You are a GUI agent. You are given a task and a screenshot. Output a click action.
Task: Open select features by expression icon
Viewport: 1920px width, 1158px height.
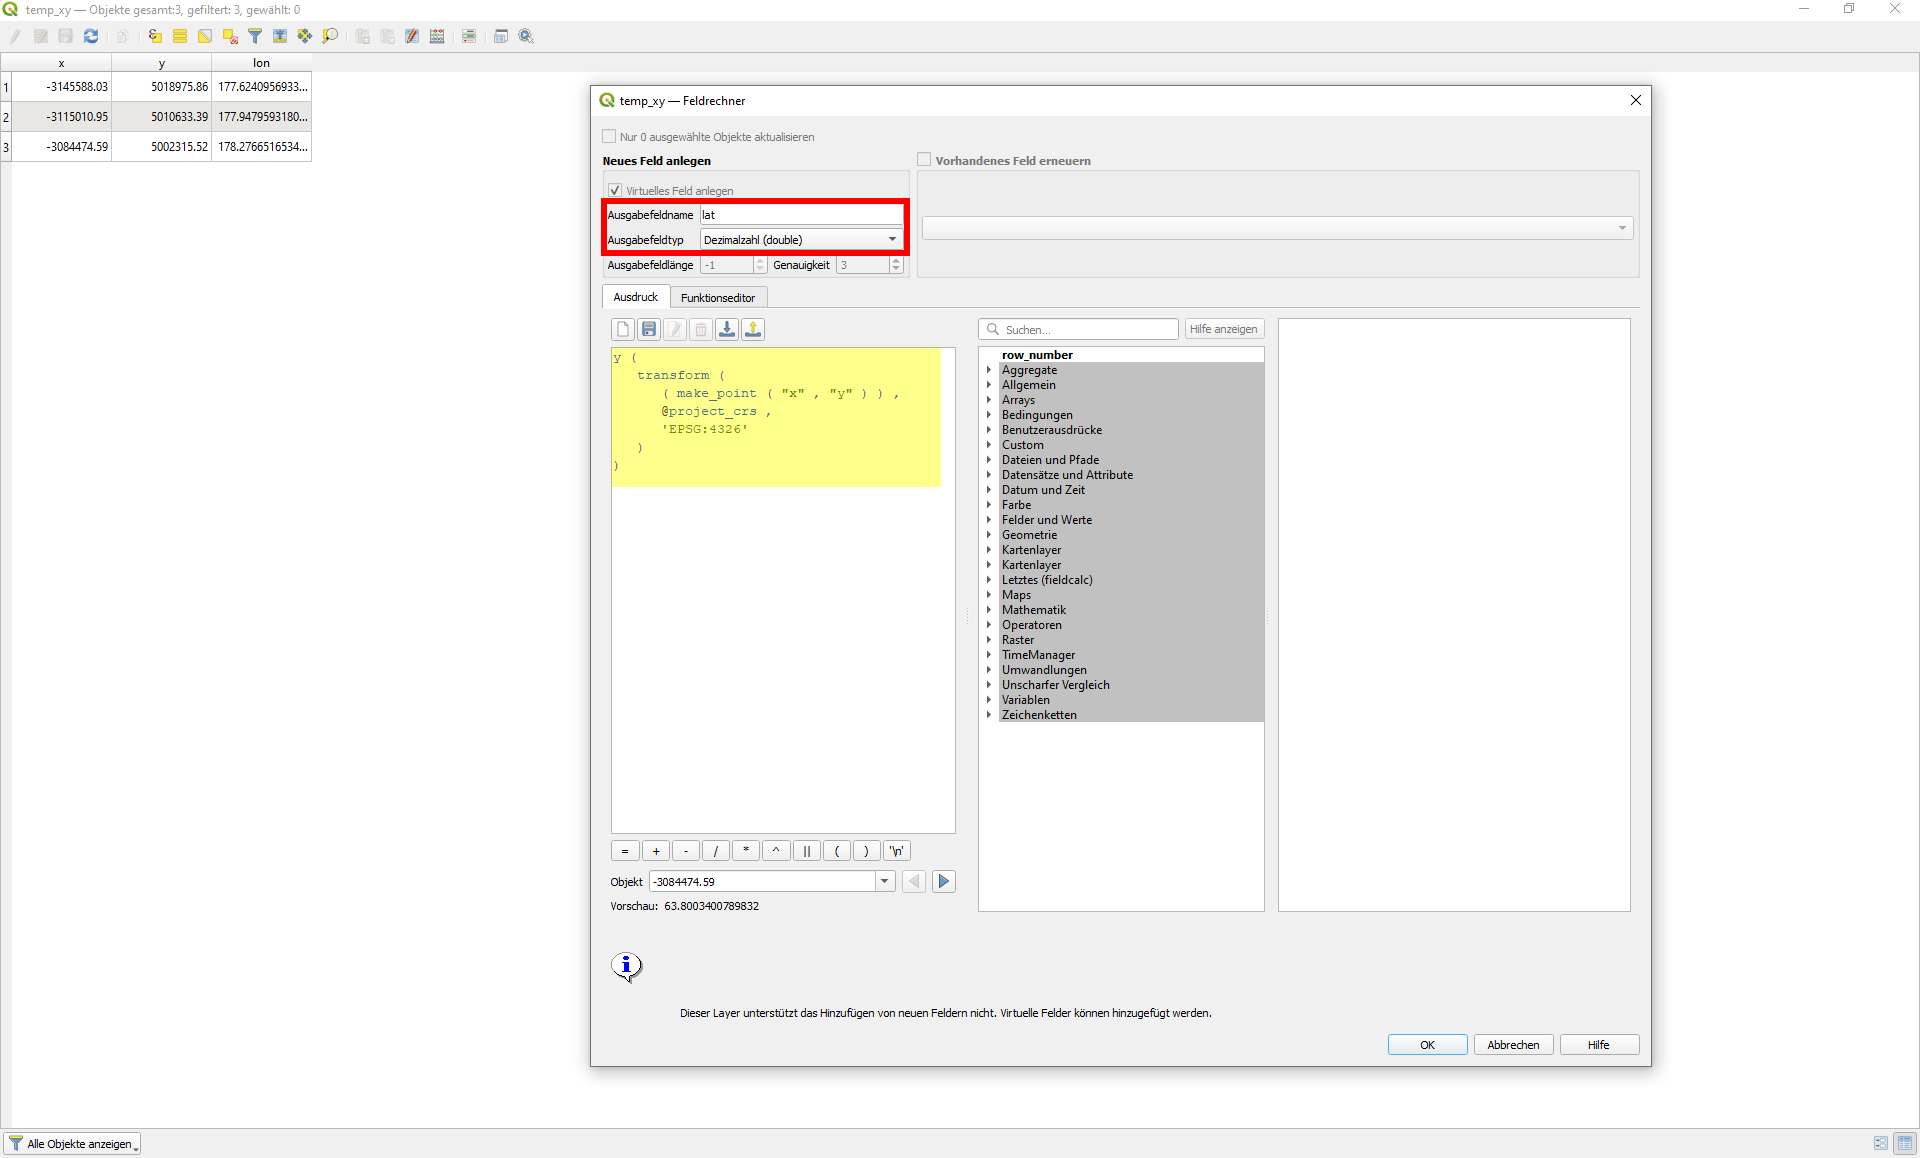(155, 36)
